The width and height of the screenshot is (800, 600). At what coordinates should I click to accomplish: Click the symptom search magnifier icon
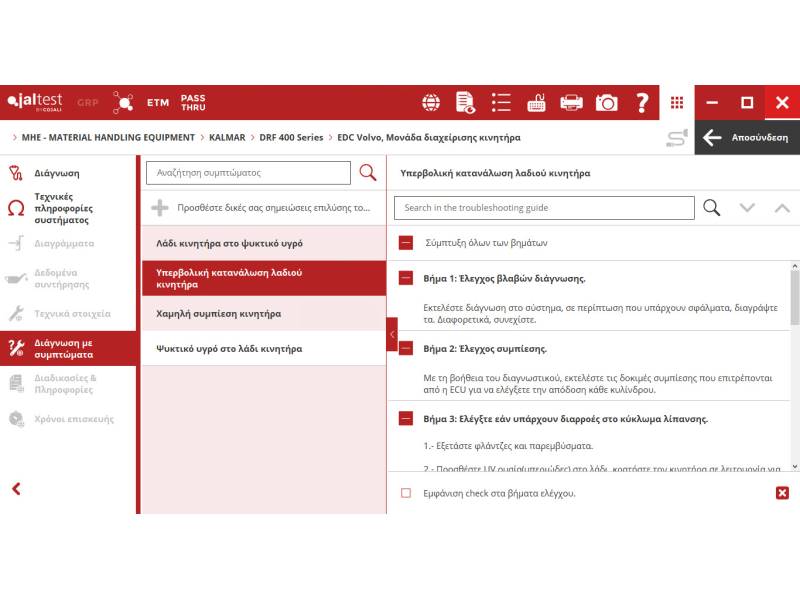(x=368, y=173)
